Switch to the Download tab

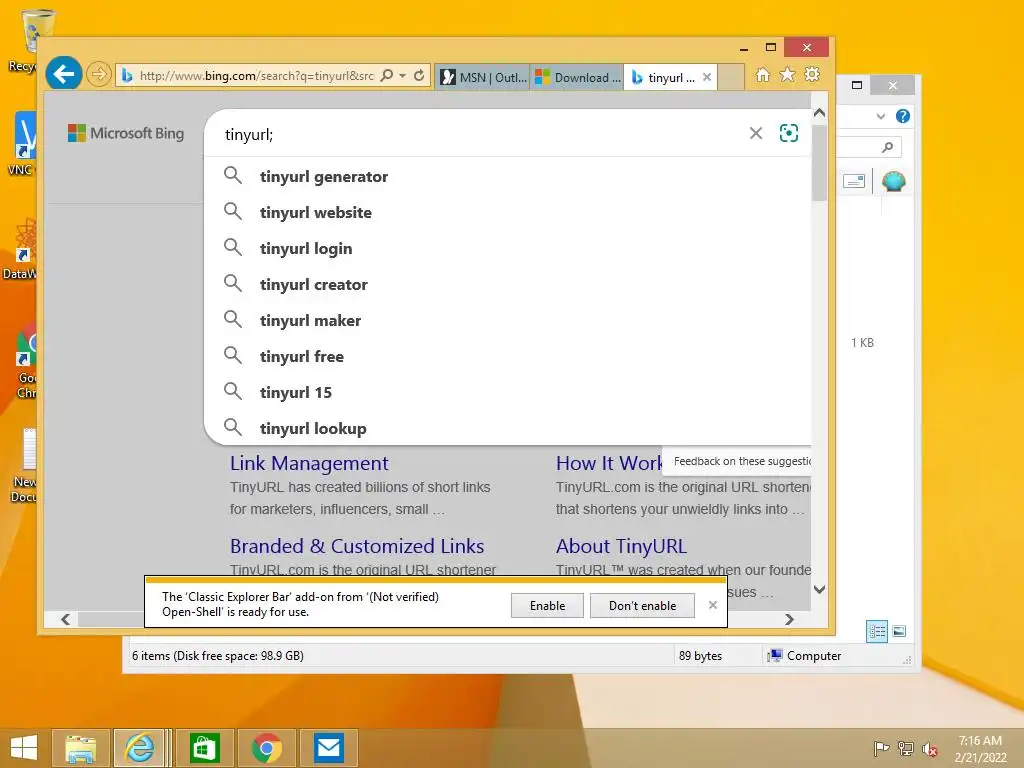tap(577, 77)
